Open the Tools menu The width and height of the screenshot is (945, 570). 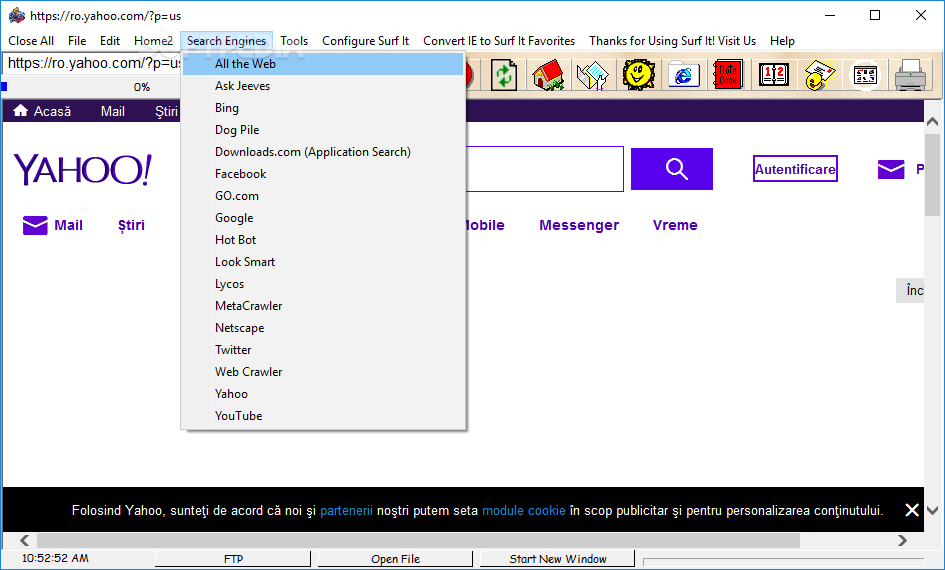294,40
